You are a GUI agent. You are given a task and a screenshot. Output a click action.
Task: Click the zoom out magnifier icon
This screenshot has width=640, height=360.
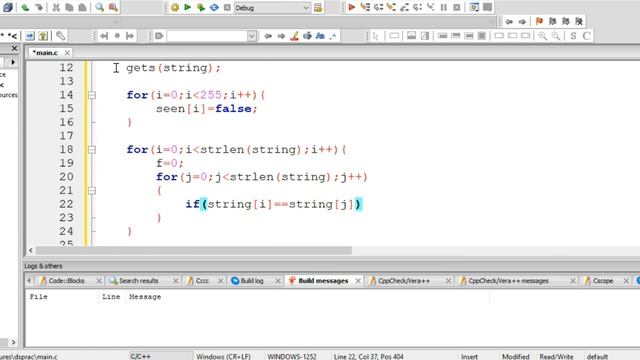pyautogui.click(x=556, y=36)
